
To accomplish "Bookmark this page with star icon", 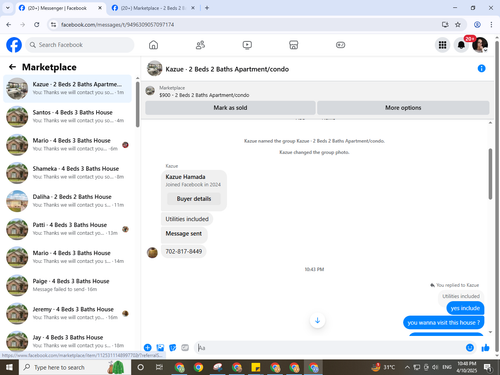I will 458,24.
